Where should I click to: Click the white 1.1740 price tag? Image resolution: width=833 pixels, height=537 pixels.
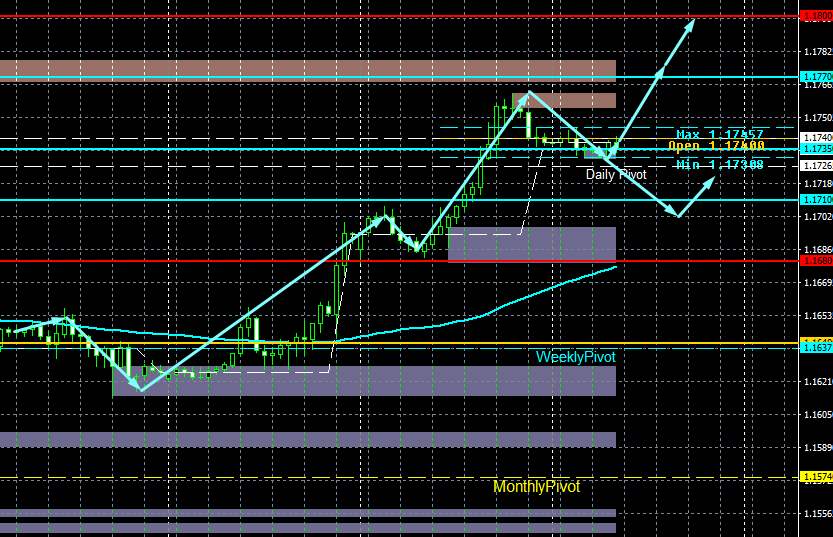click(817, 138)
